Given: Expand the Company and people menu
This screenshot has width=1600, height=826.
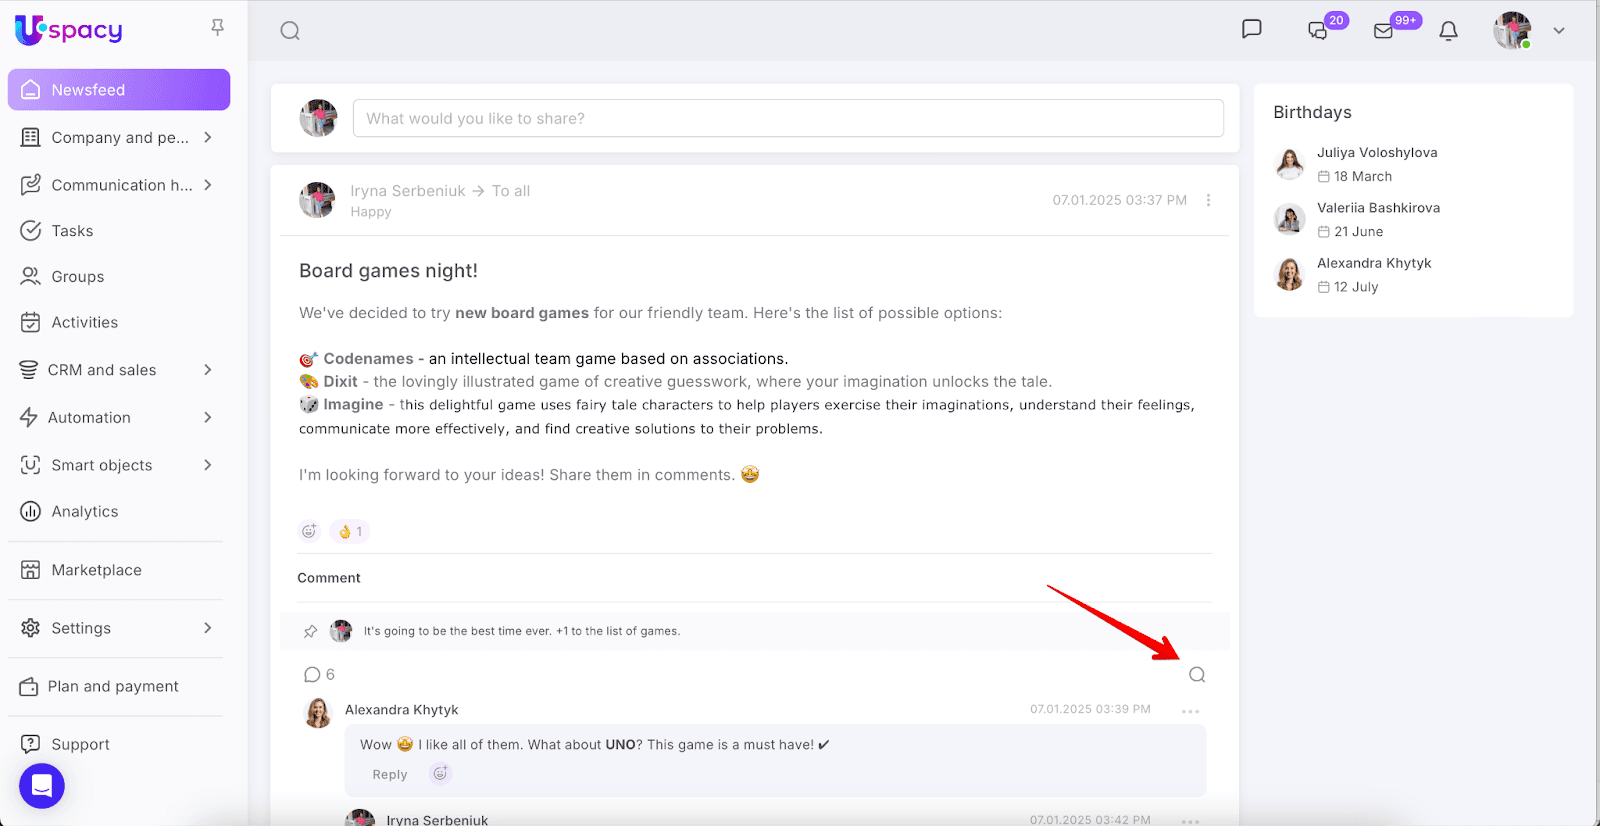Looking at the screenshot, I should (x=208, y=137).
